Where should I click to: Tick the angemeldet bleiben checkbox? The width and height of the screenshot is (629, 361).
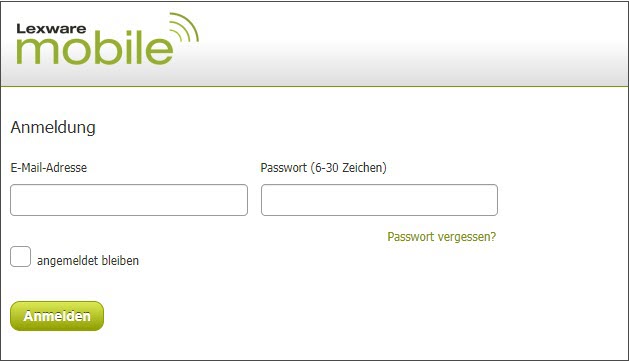click(20, 256)
